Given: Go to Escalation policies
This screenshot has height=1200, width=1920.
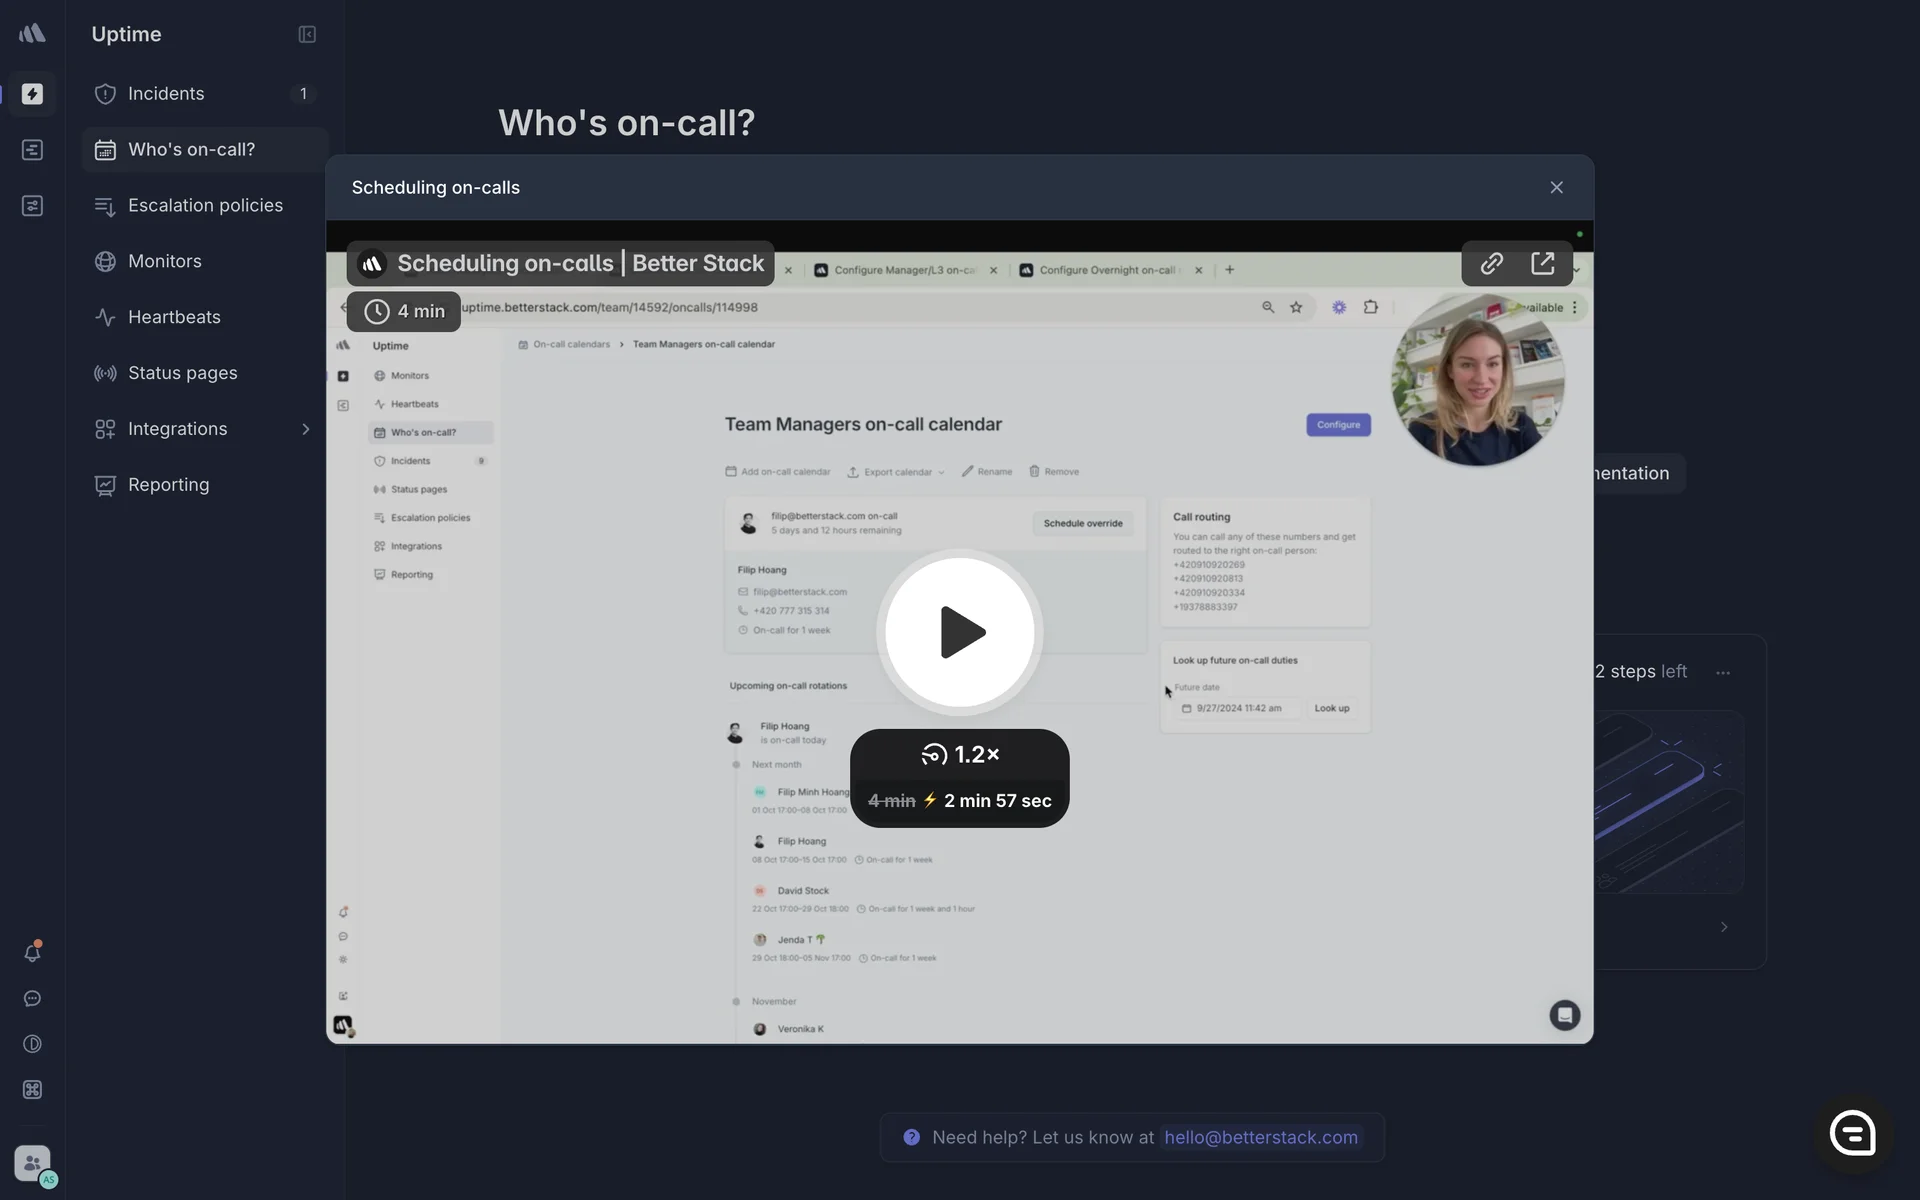Looking at the screenshot, I should pos(205,205).
